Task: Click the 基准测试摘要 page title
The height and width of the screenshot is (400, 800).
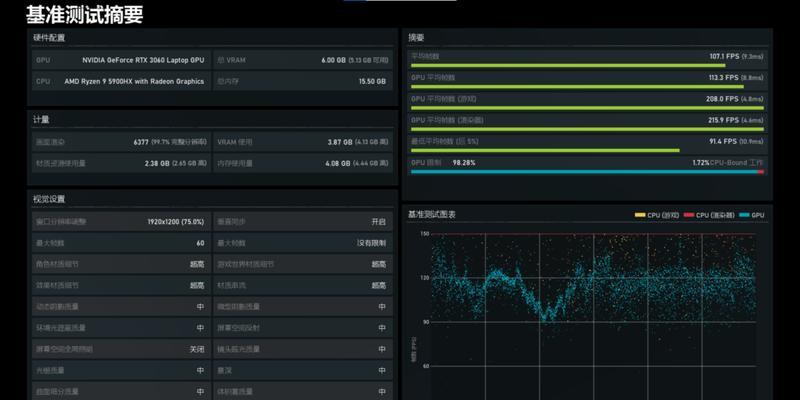Action: tap(84, 15)
